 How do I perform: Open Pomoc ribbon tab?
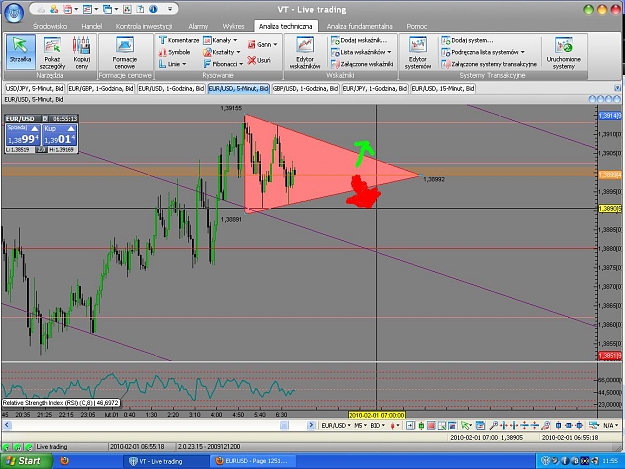tap(417, 26)
